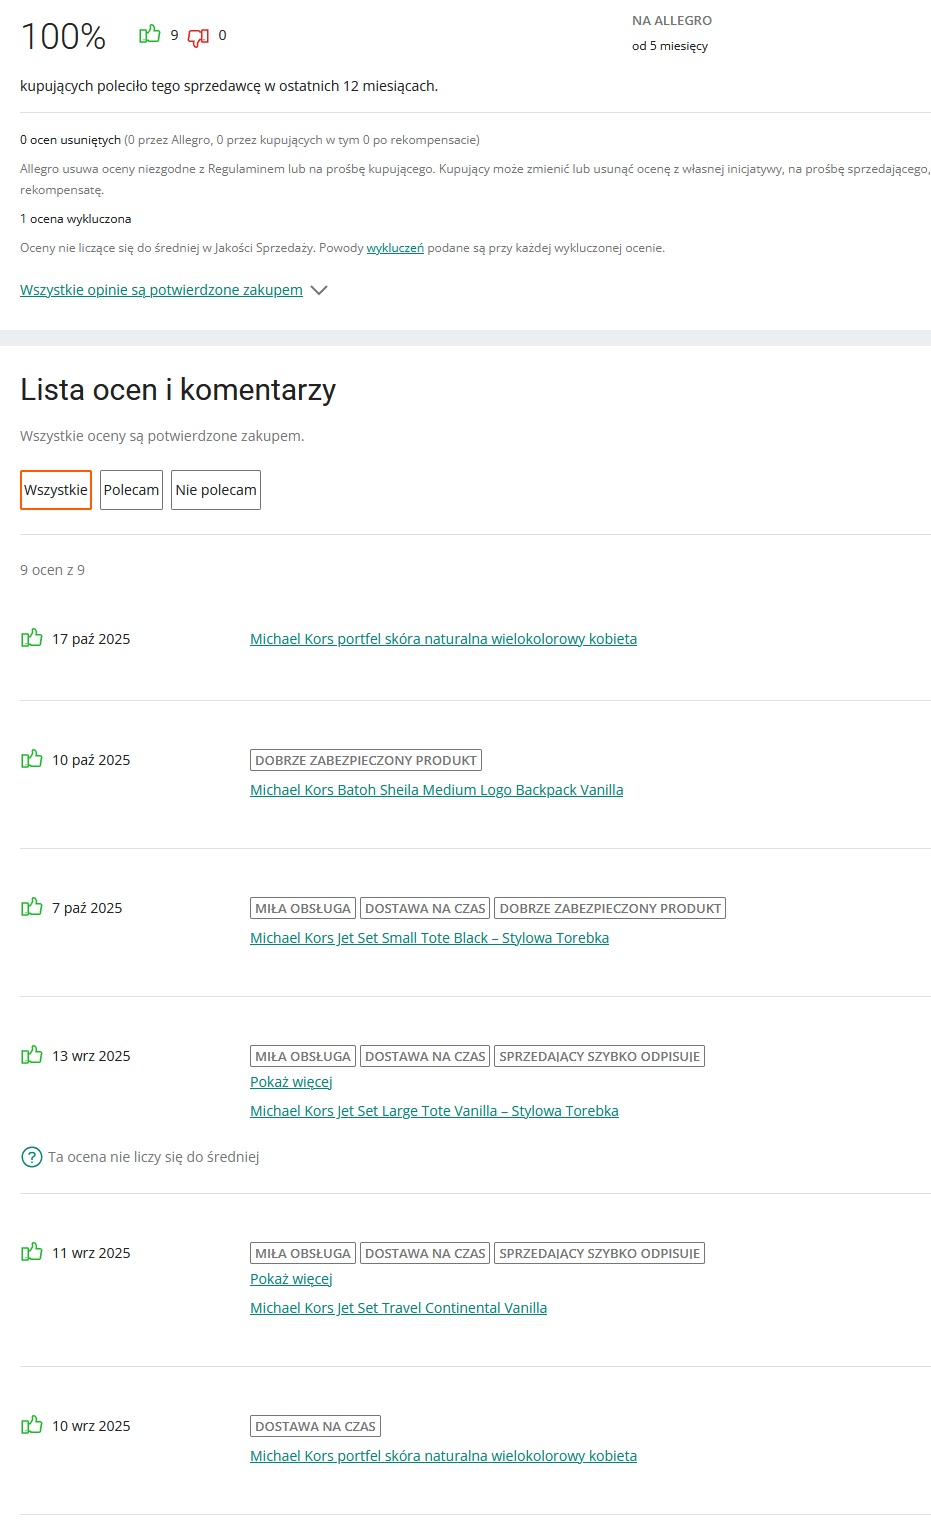The width and height of the screenshot is (931, 1537).
Task: Click thumbs-up icon beside 7 paź 2025 review
Action: (x=32, y=907)
